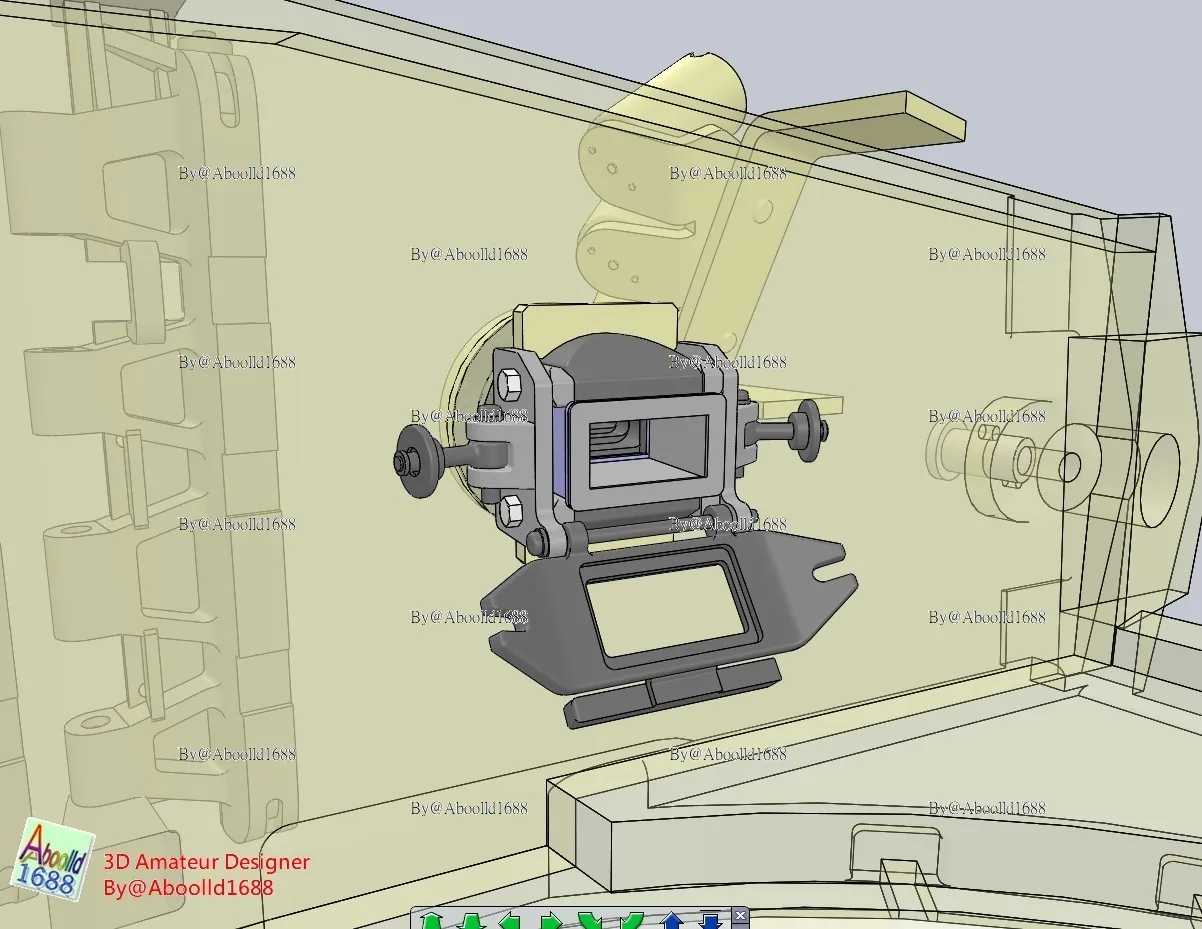Select the green down arrow icon
The width and height of the screenshot is (1202, 929).
coord(472,920)
